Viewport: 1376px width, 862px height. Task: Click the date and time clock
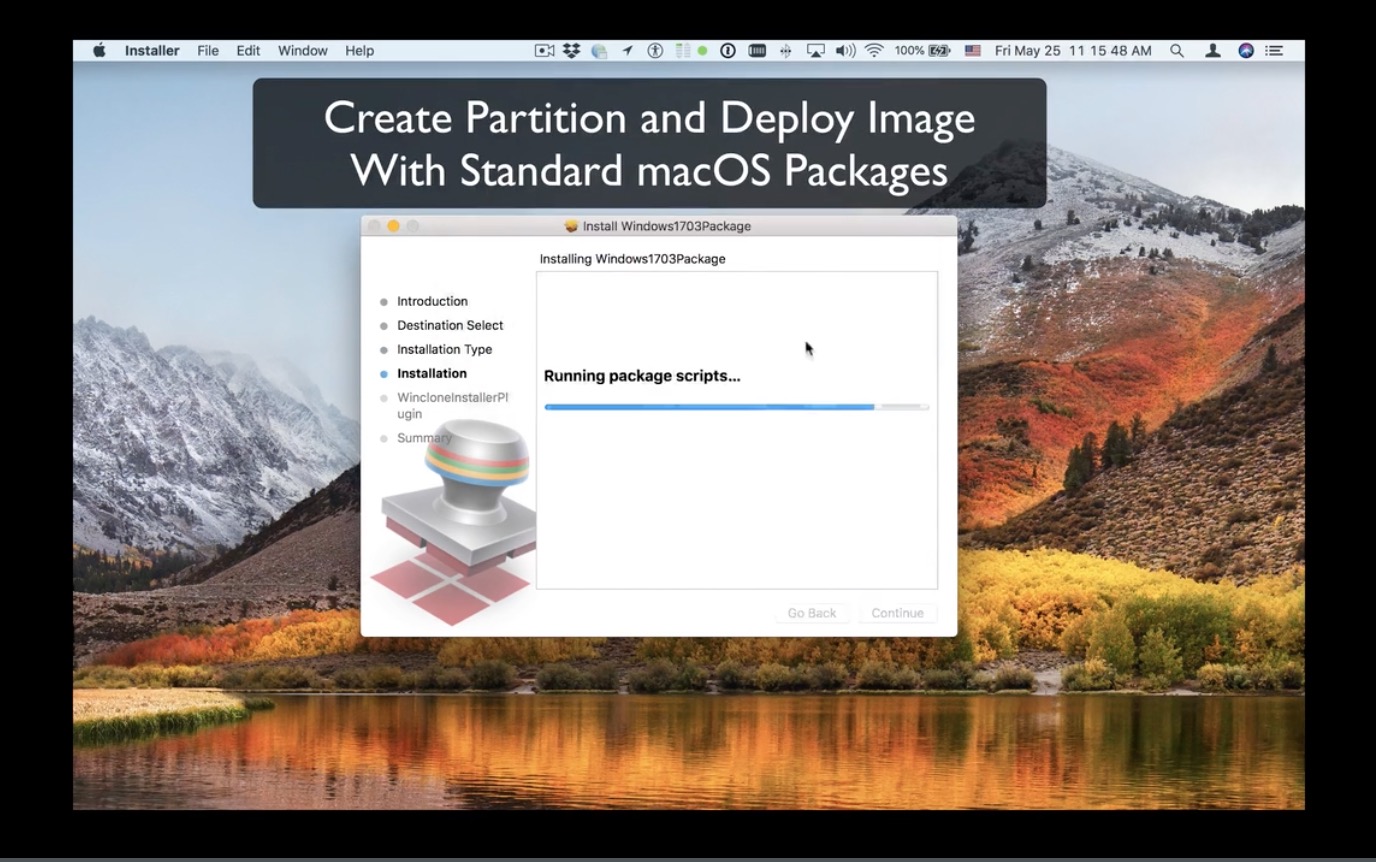pos(1073,51)
